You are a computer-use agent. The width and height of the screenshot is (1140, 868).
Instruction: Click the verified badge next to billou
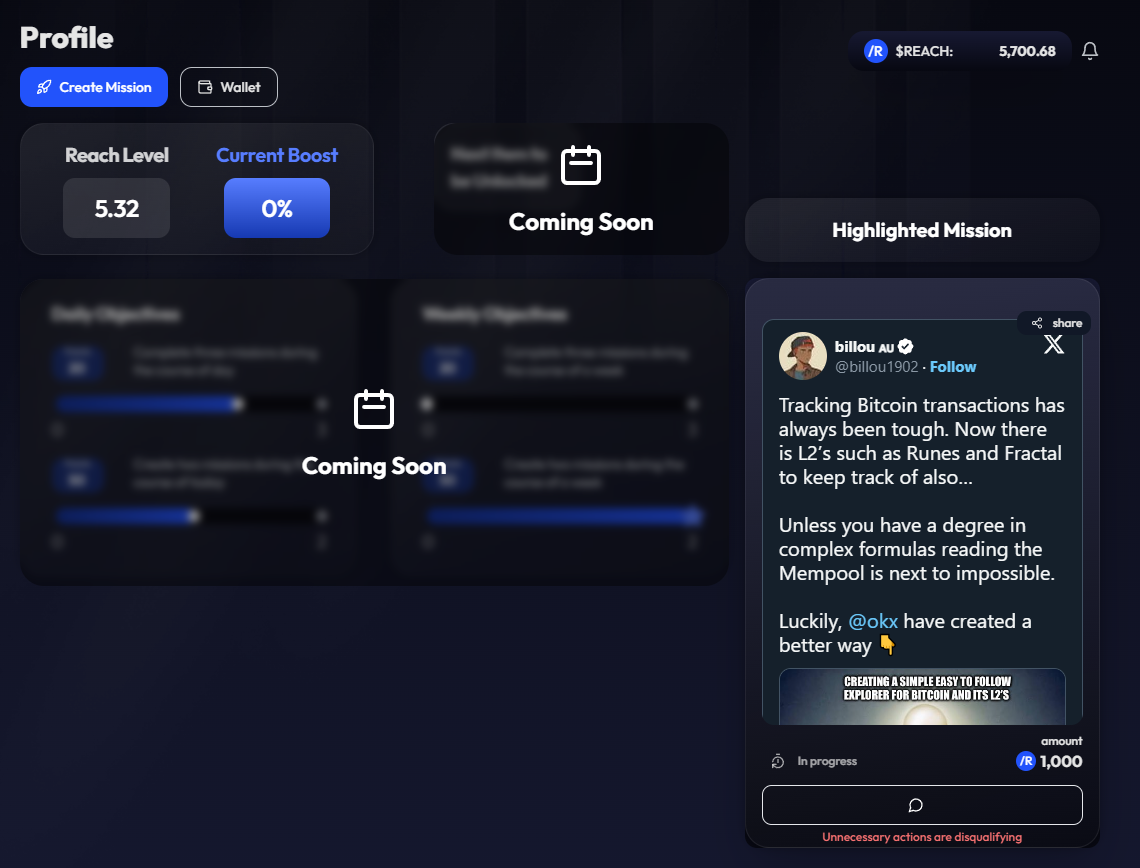click(905, 346)
